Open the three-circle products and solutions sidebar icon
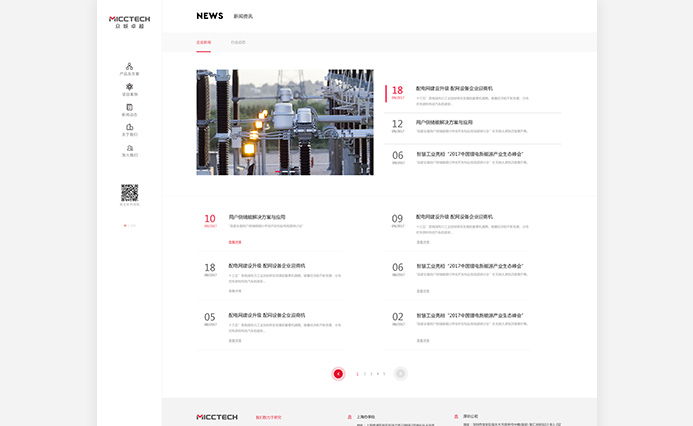This screenshot has height=426, width=693. (129, 66)
